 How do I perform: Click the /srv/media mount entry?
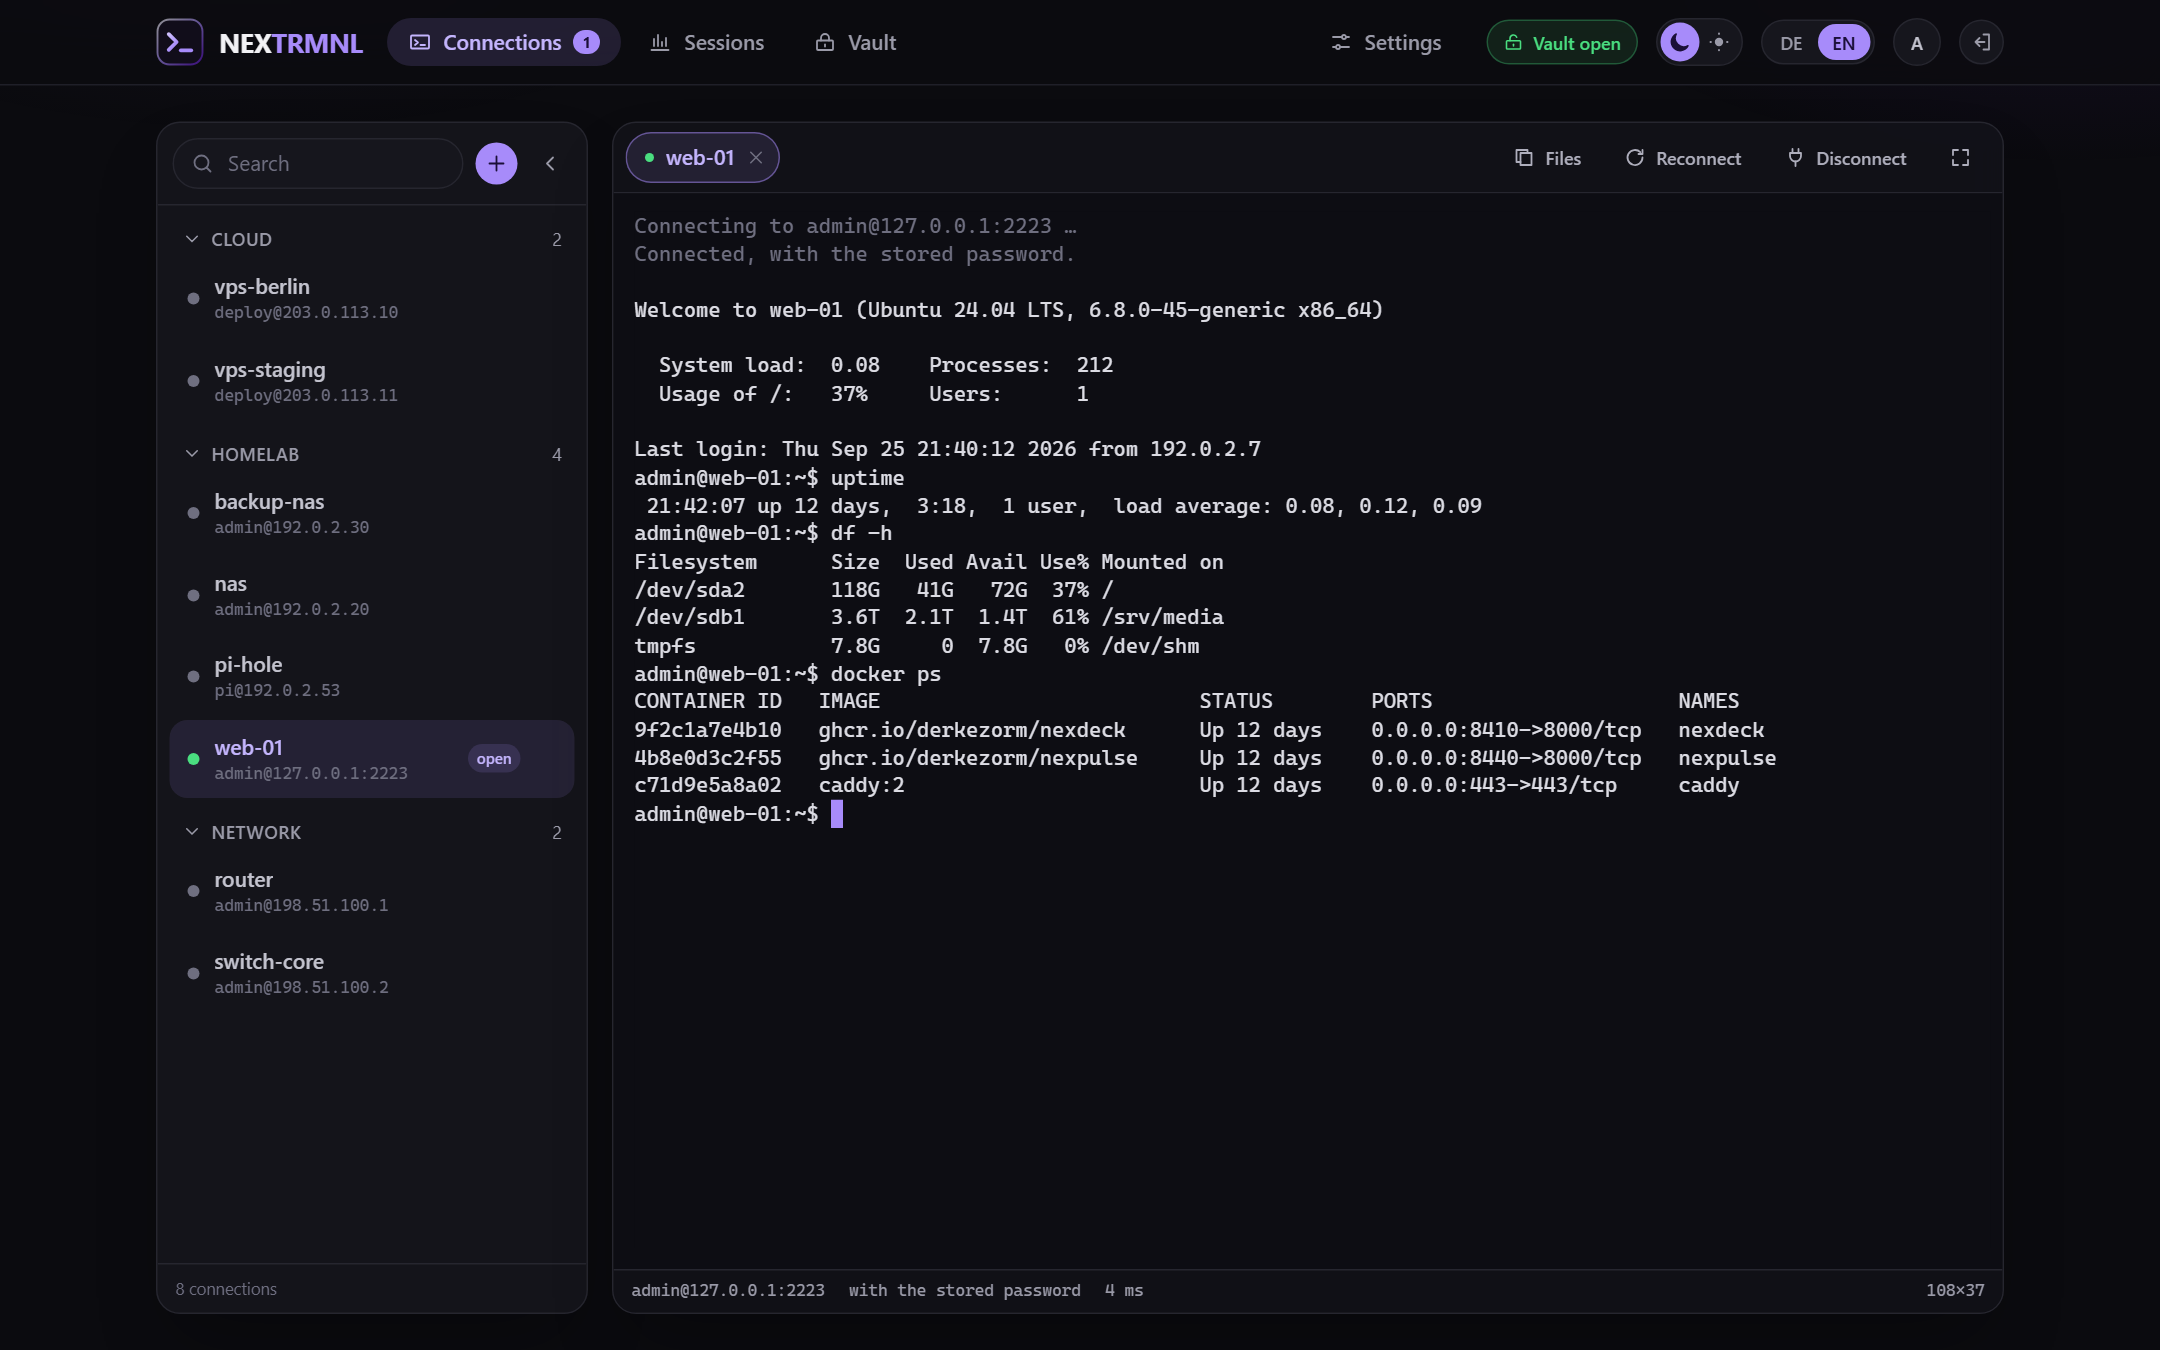1162,617
